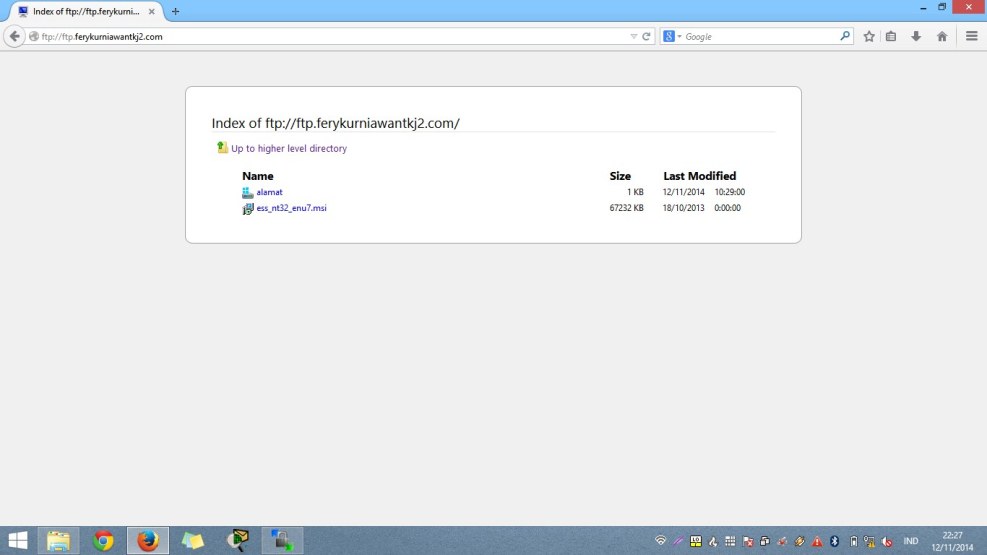Download the ess_nt32_enu7.msi file link
The image size is (987, 555).
tap(291, 208)
